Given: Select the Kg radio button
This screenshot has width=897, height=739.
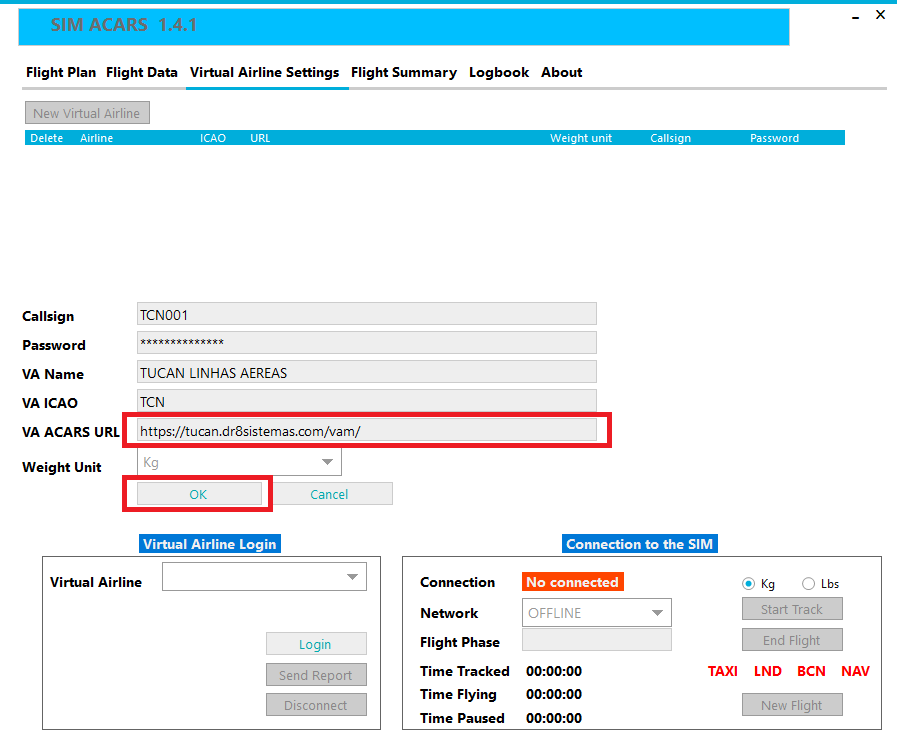Looking at the screenshot, I should 748,584.
